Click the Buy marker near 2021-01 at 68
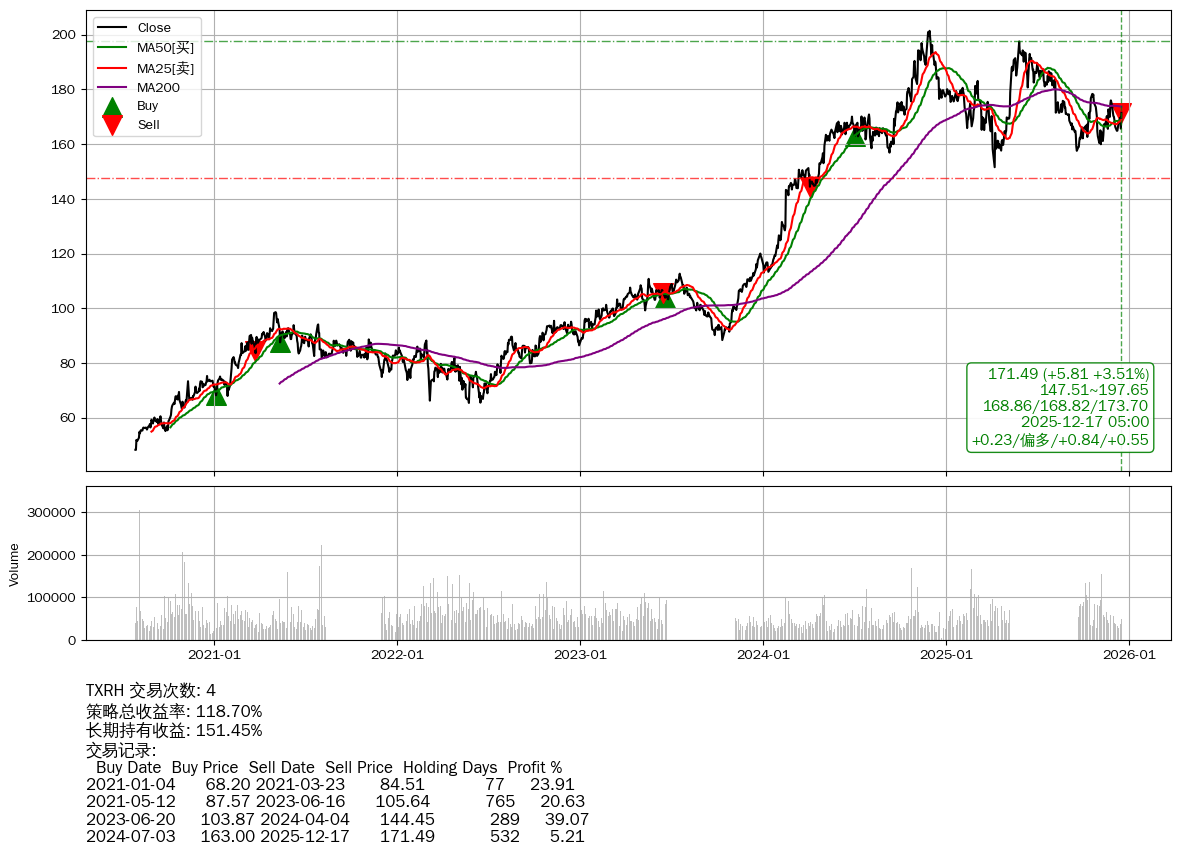This screenshot has width=1180, height=855. point(216,396)
